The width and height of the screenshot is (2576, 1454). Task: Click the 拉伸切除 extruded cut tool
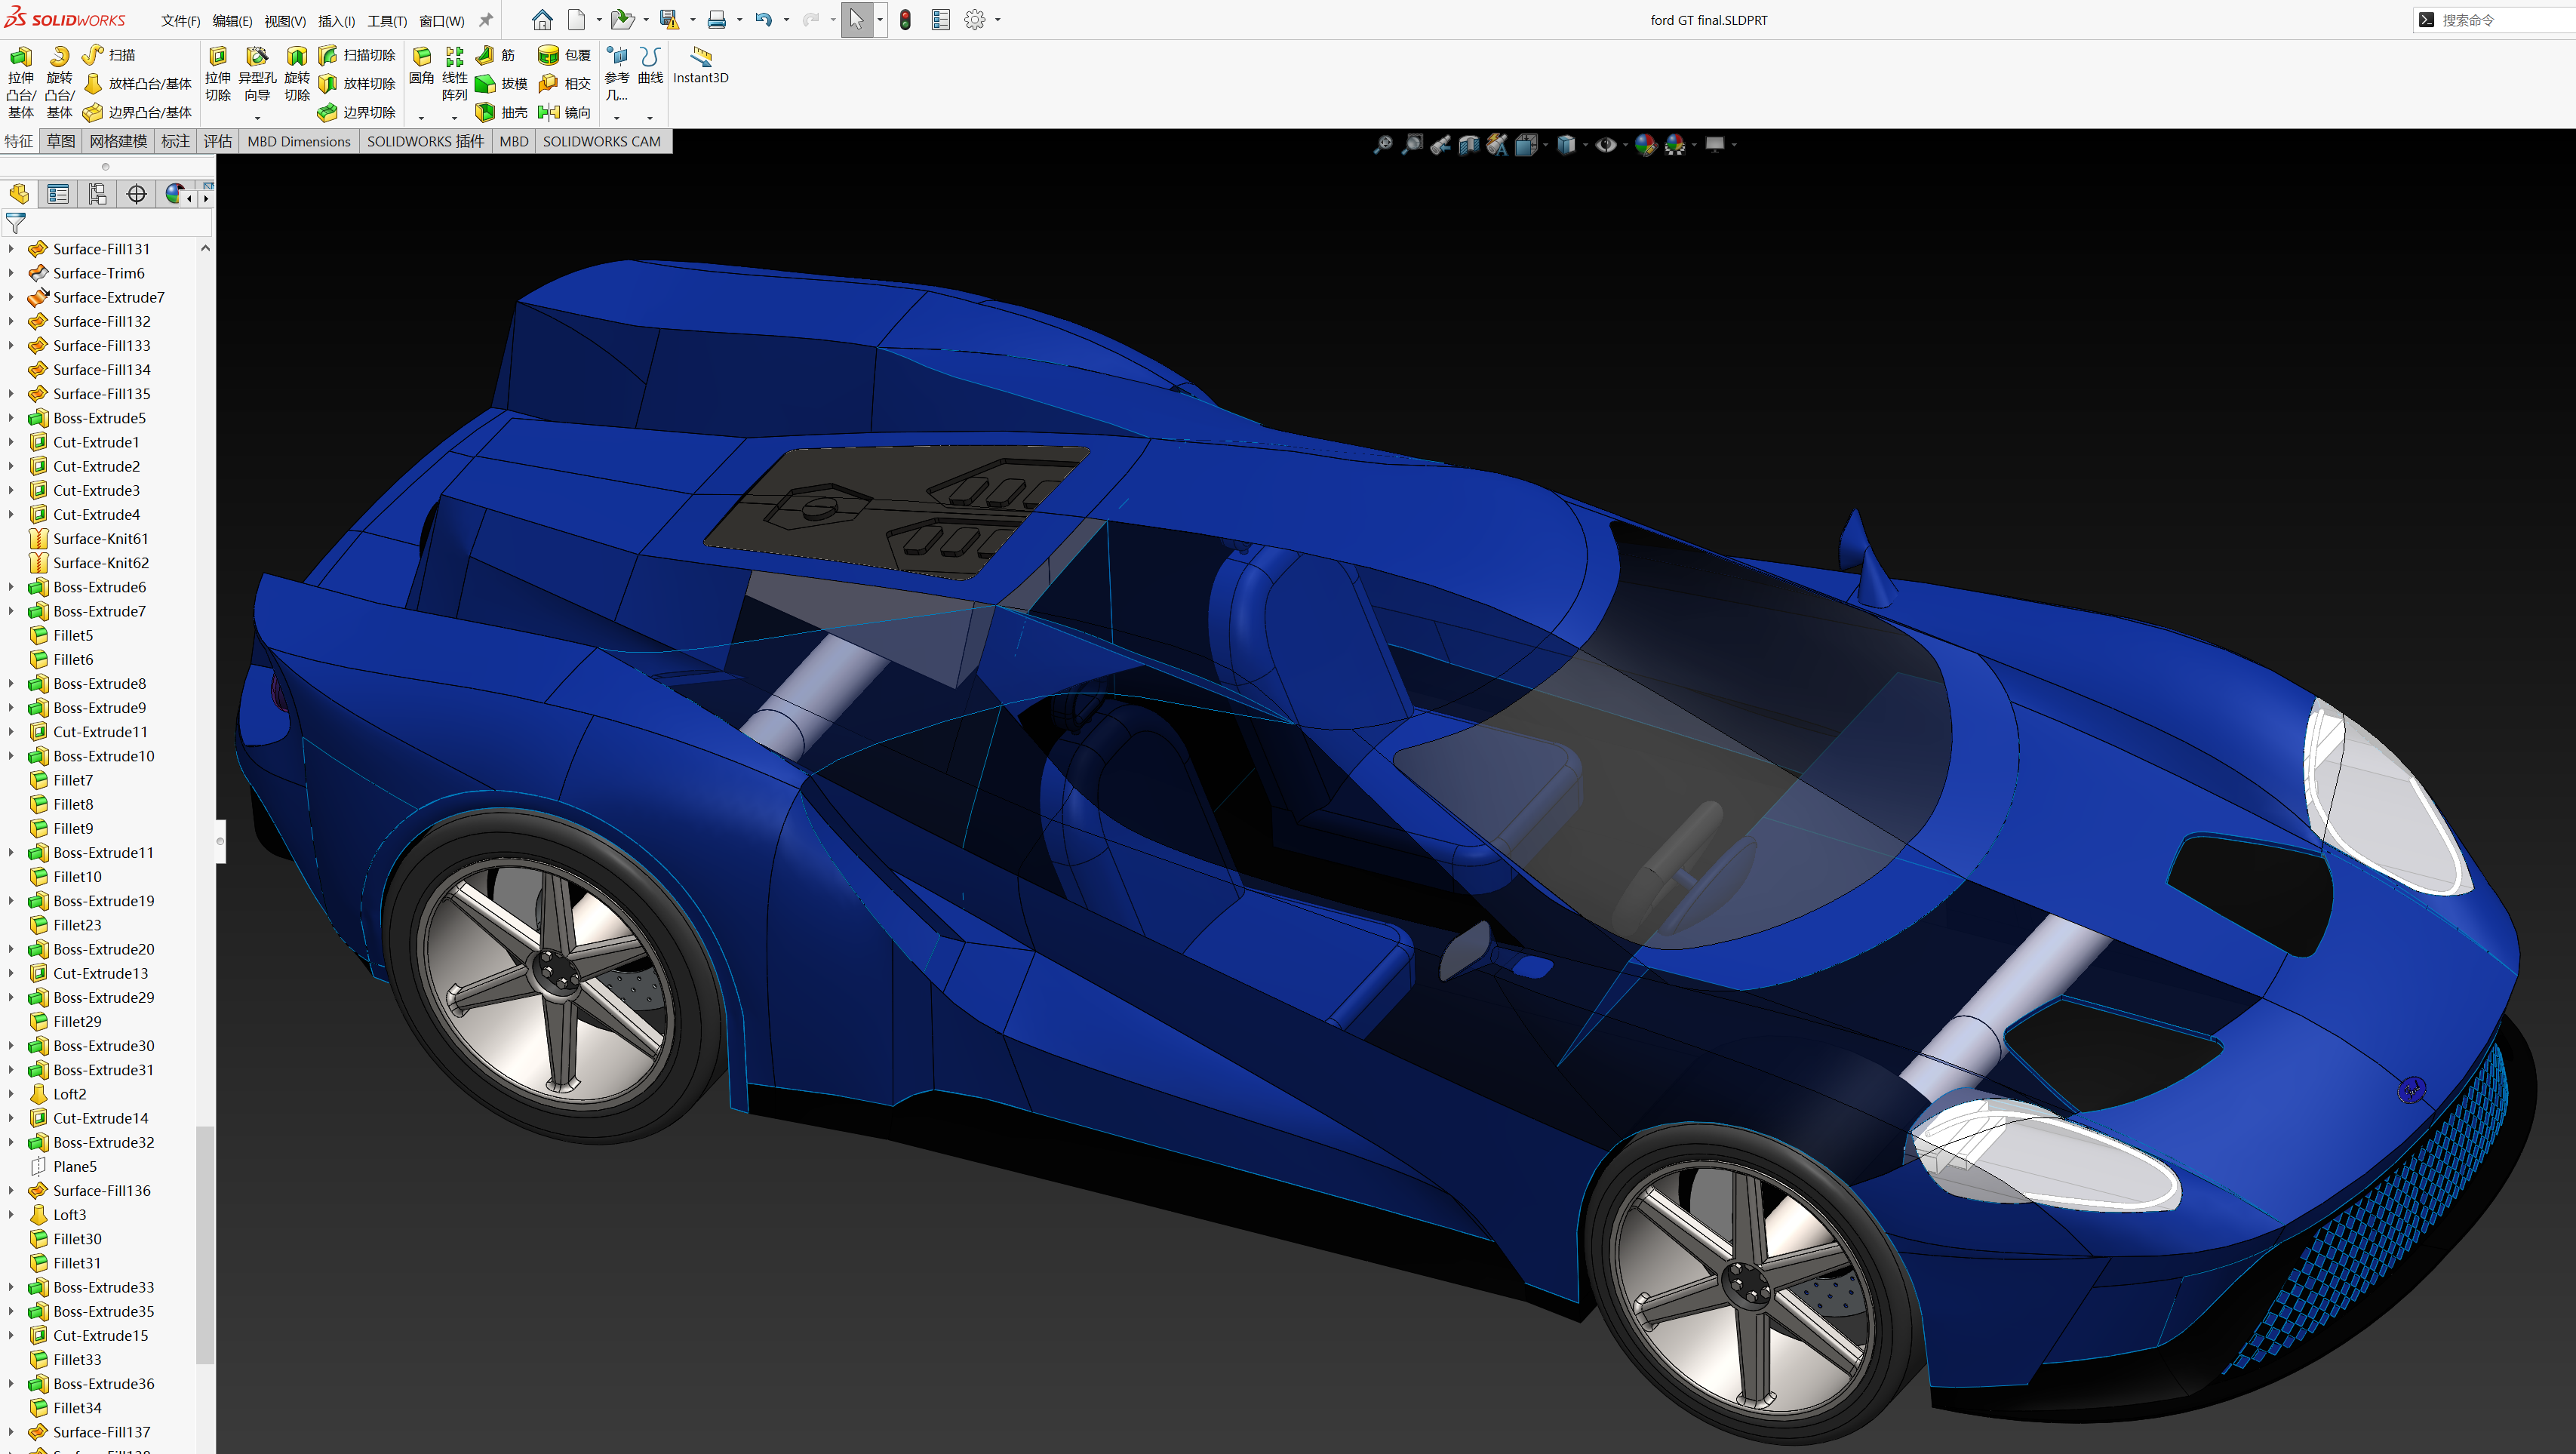[x=218, y=75]
